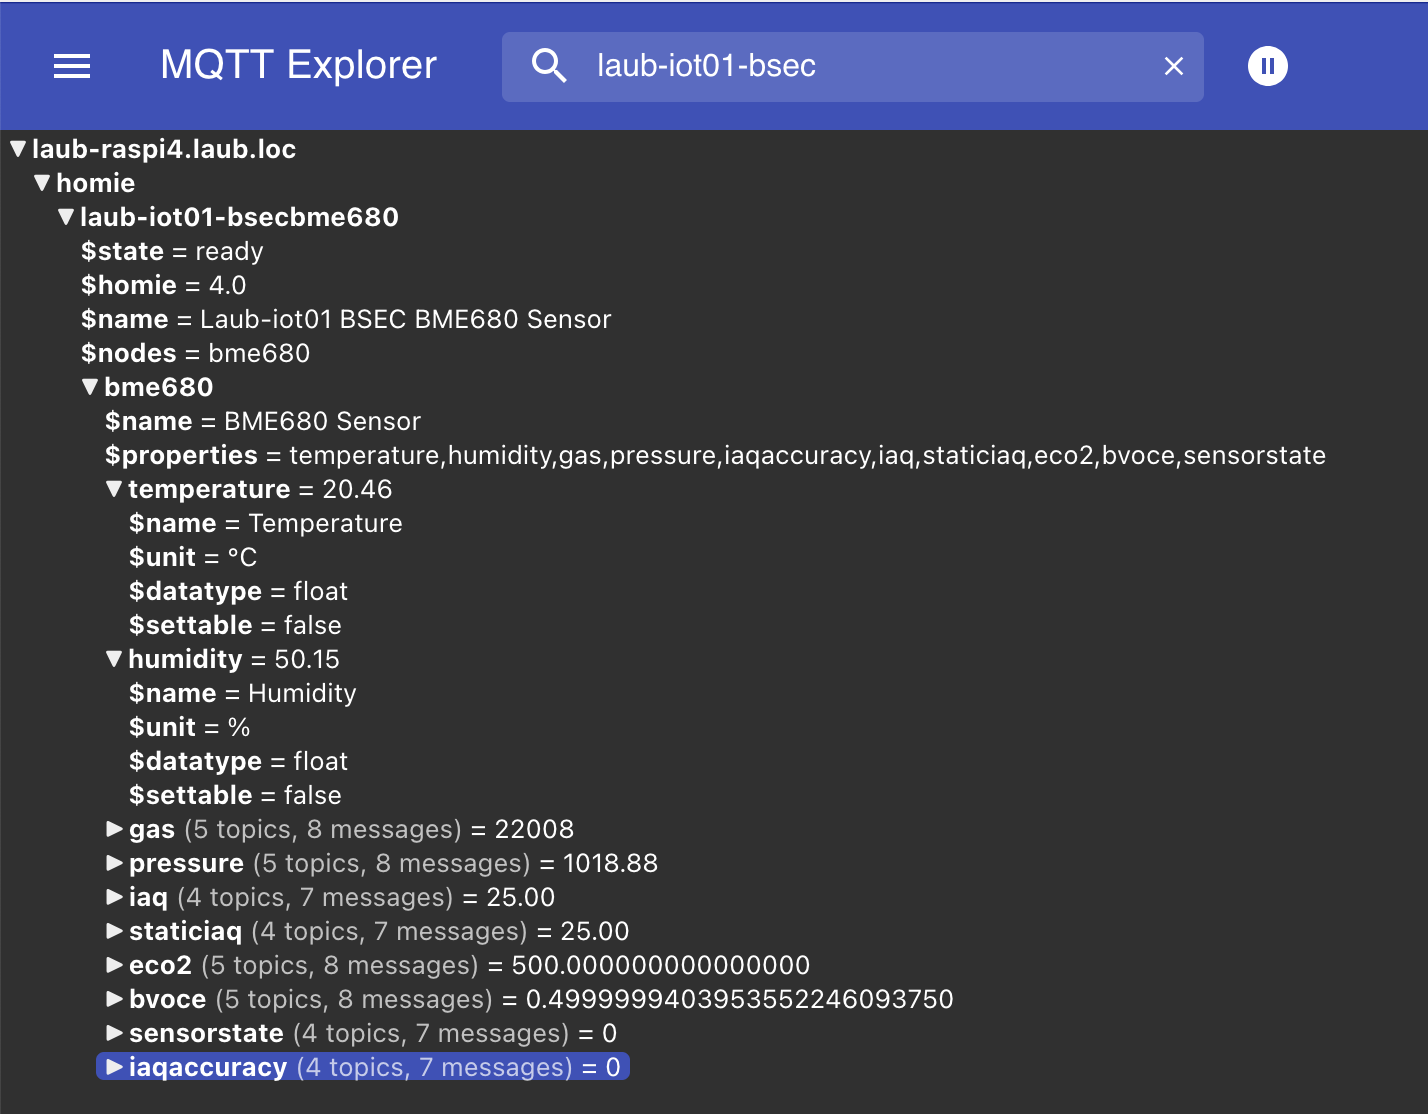Viewport: 1428px width, 1114px height.
Task: Collapse the temperature topic
Action: (x=114, y=489)
